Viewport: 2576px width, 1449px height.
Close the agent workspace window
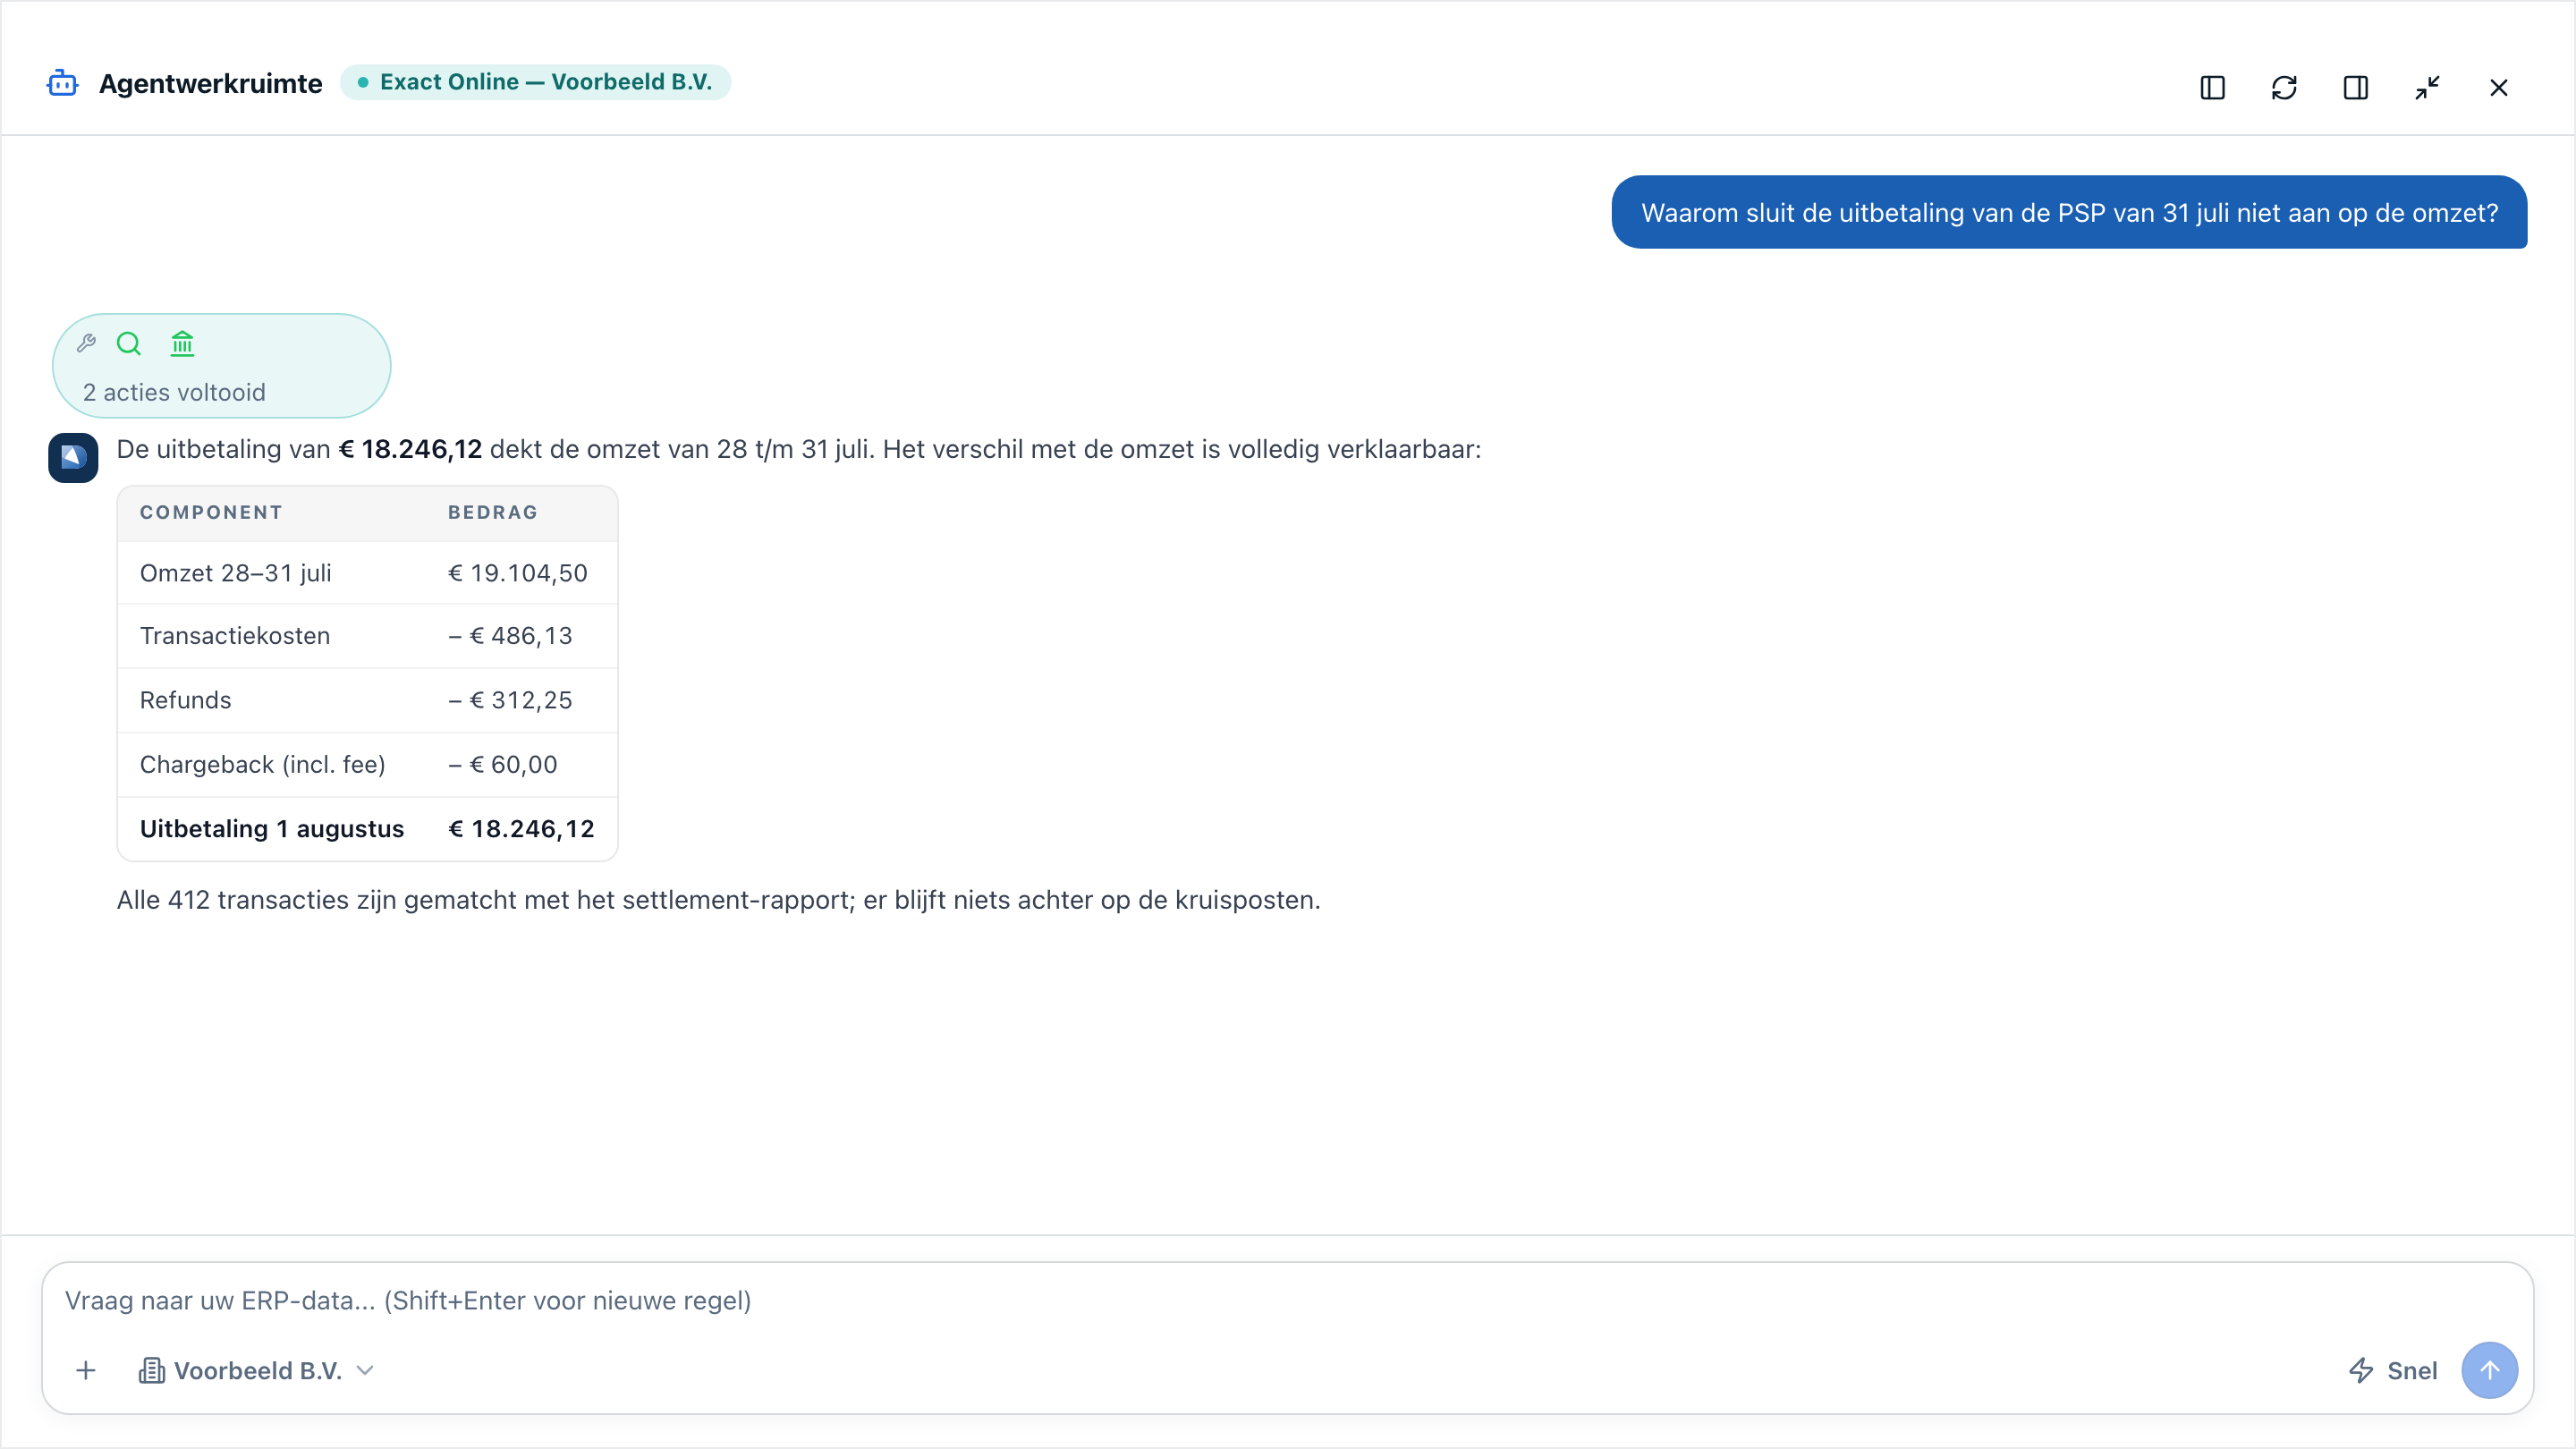click(x=2498, y=88)
